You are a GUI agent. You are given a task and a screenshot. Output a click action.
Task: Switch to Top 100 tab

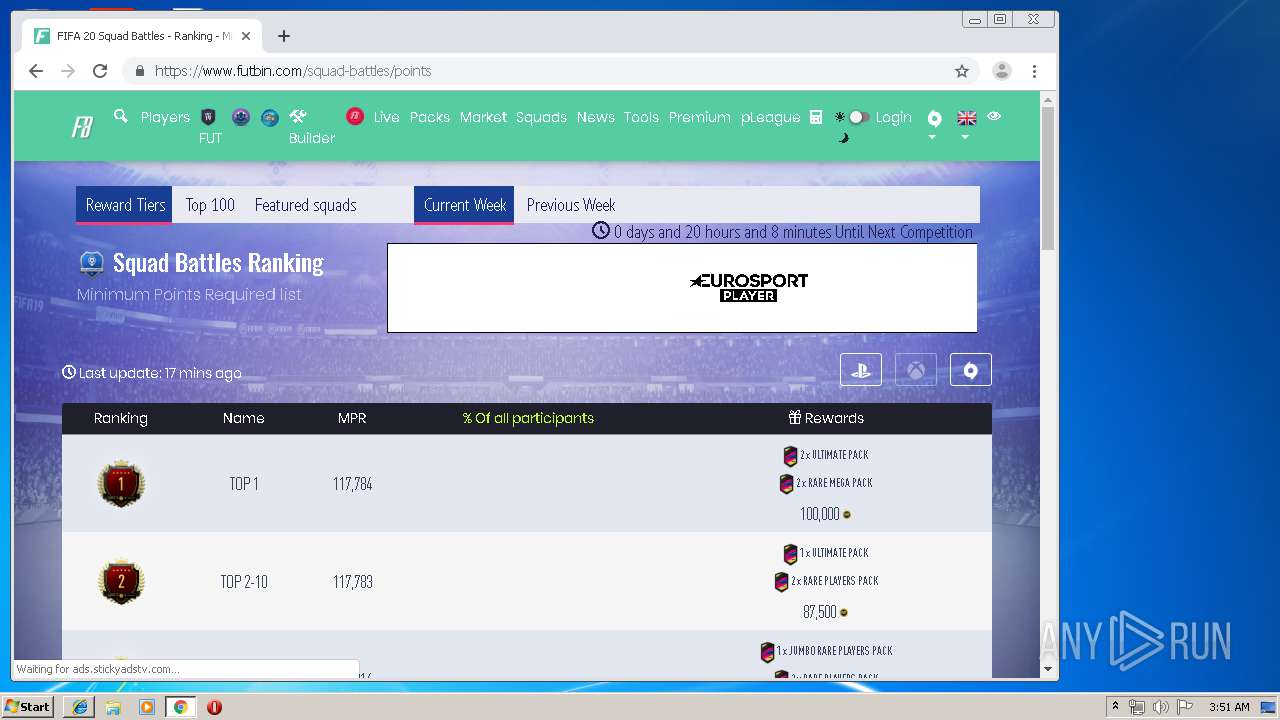pos(210,205)
